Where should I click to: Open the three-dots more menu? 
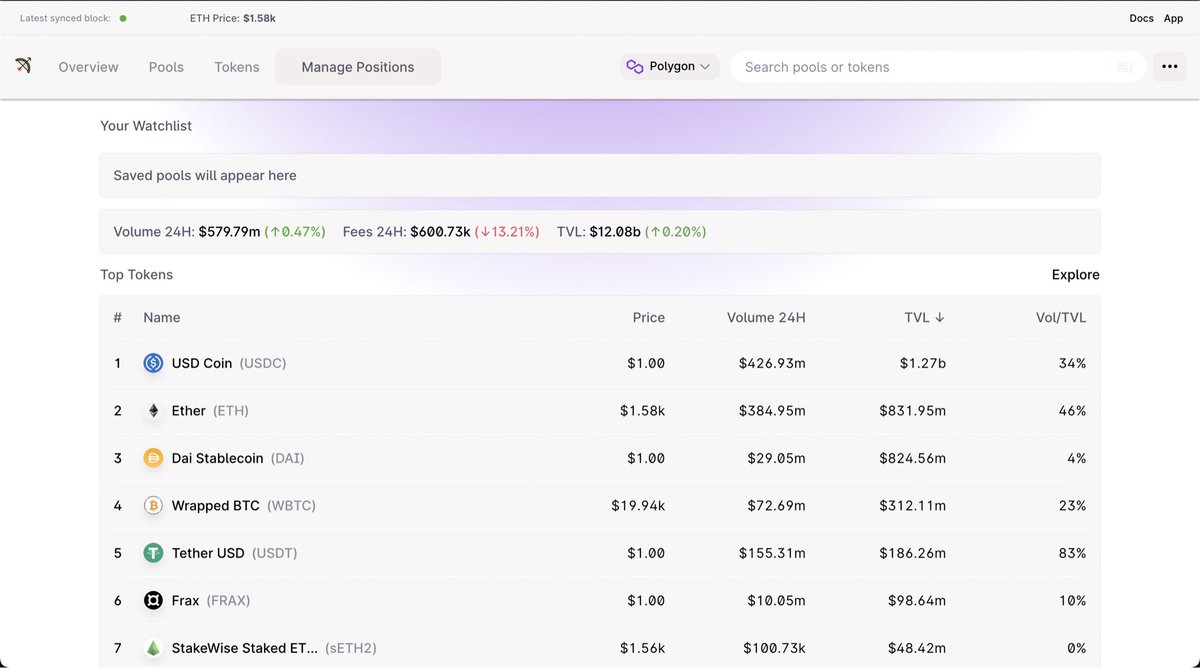(1170, 67)
